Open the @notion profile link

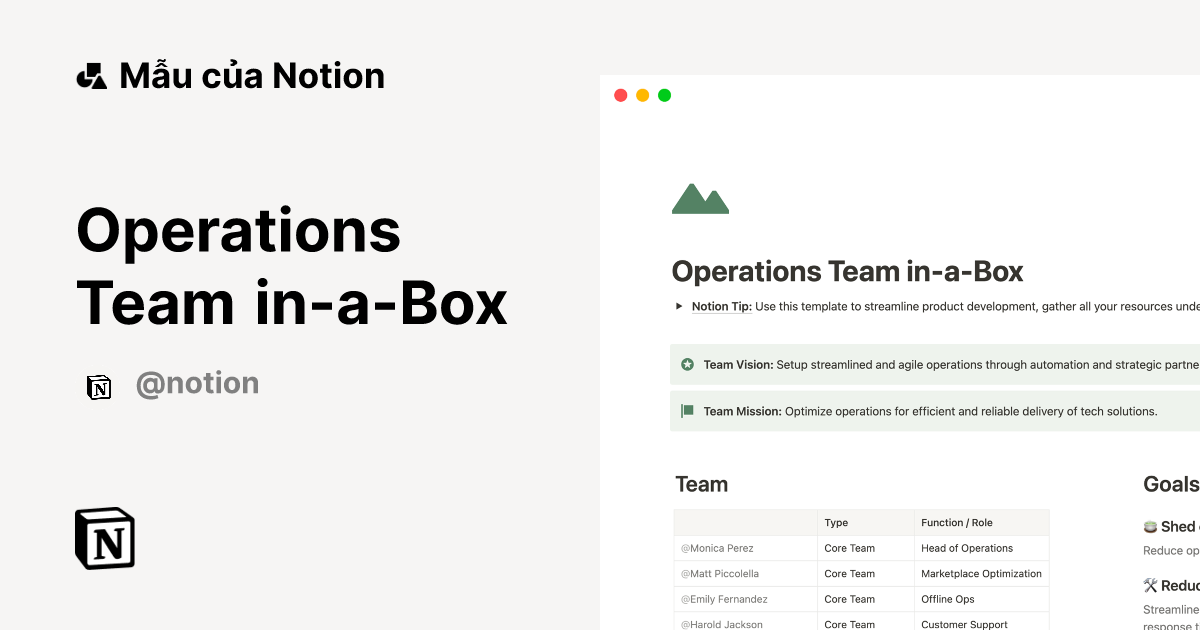(197, 383)
